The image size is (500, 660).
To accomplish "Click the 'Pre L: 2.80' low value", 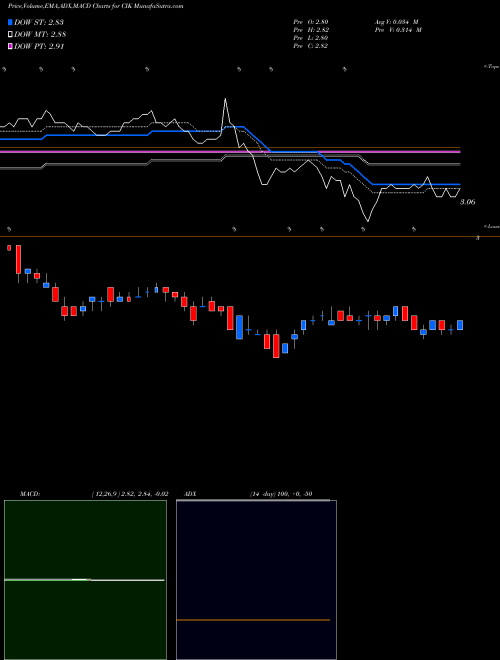I will pyautogui.click(x=311, y=38).
